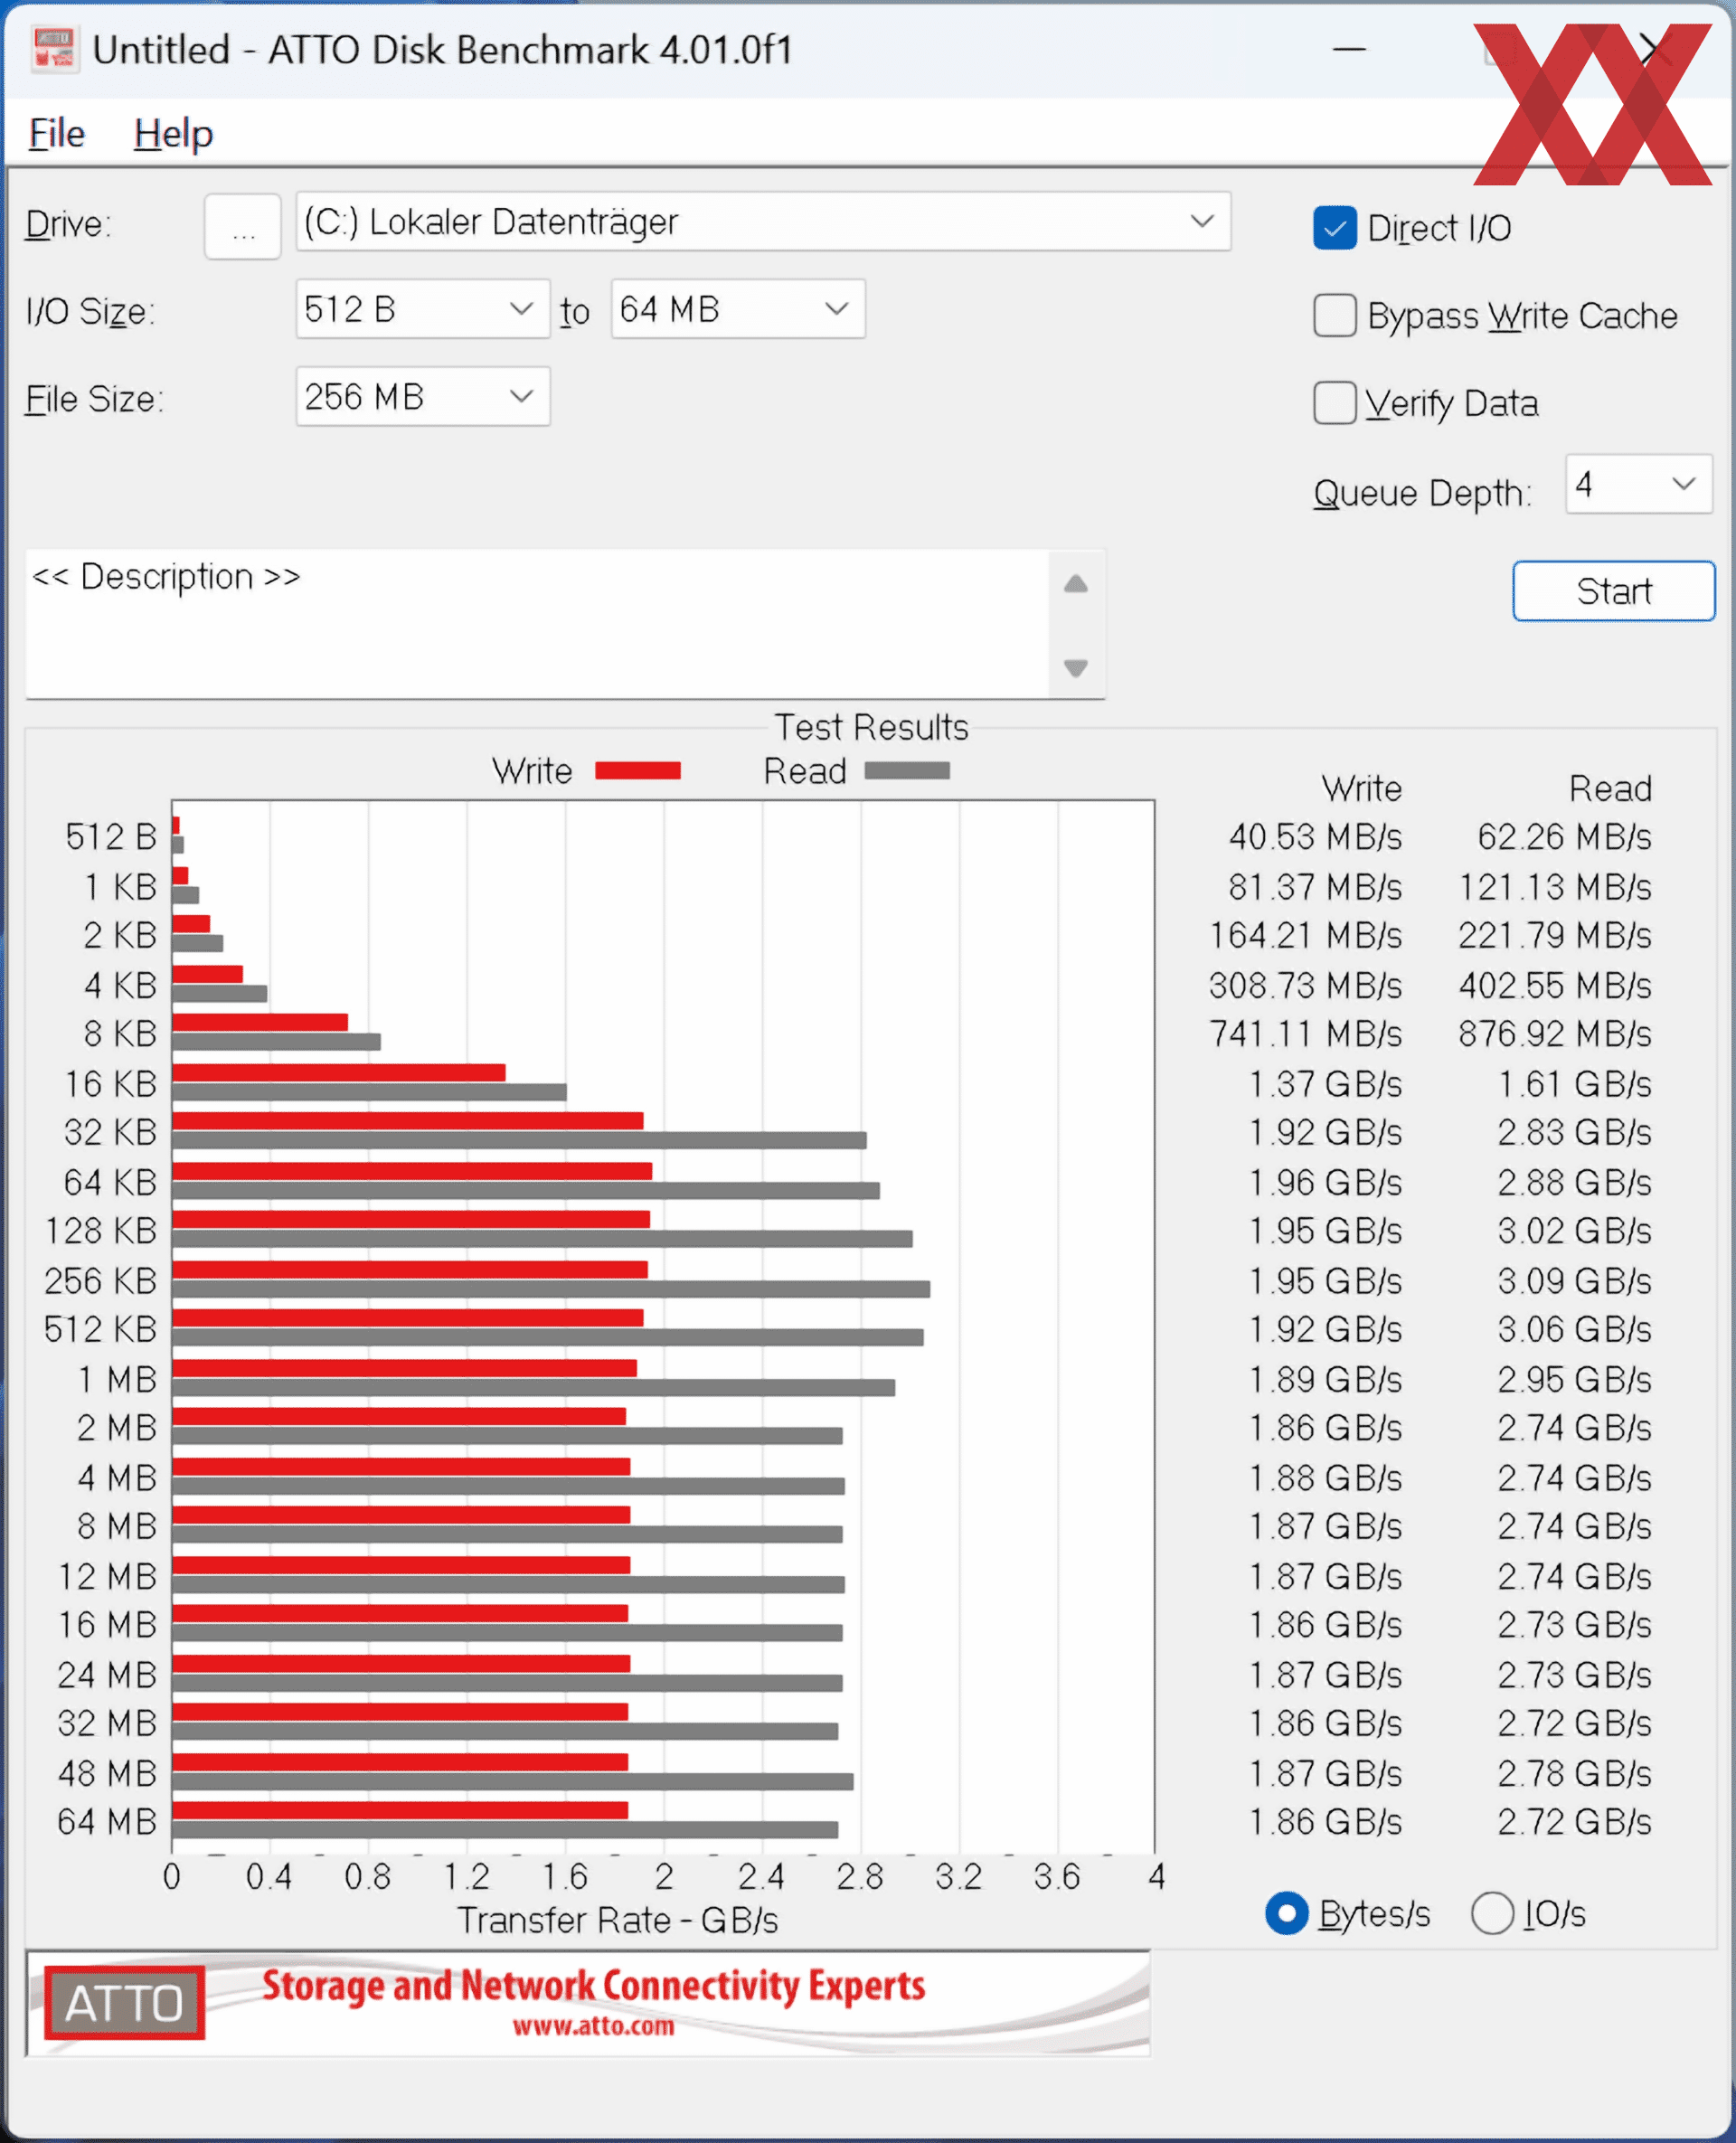The height and width of the screenshot is (2143, 1736).
Task: Open the Queue Depth dropdown
Action: (x=1639, y=485)
